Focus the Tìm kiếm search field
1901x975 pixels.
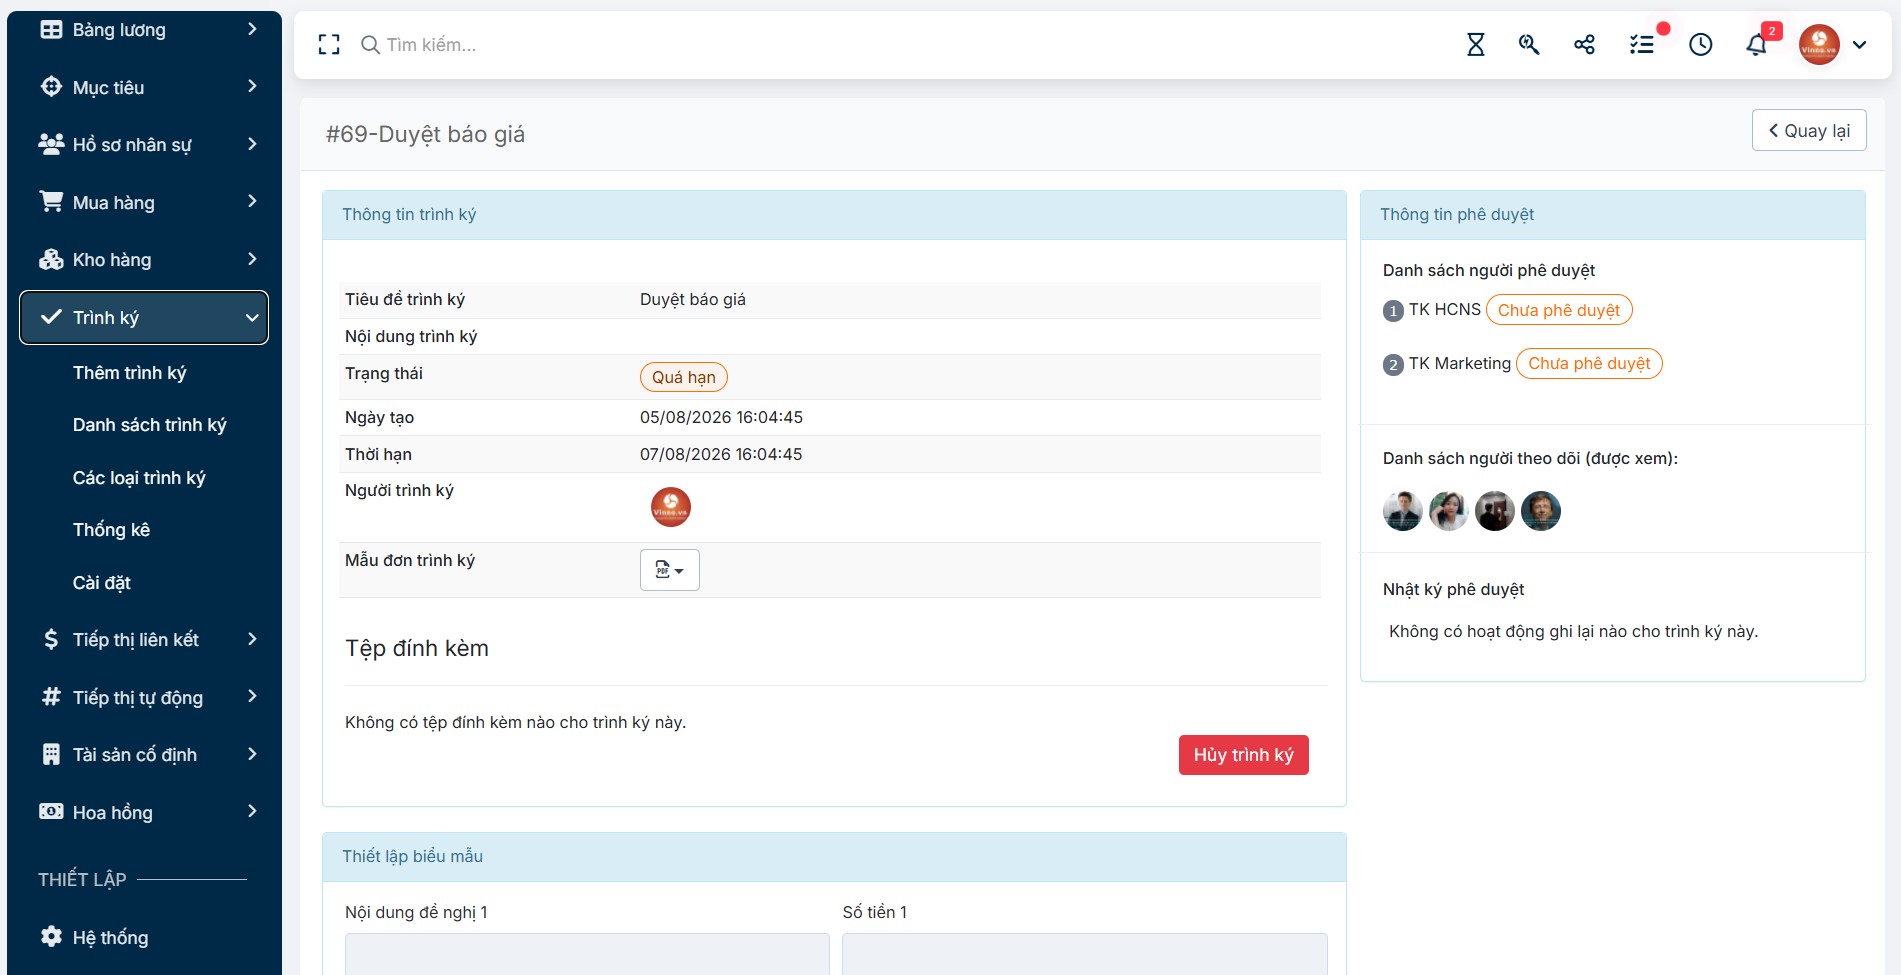[431, 45]
